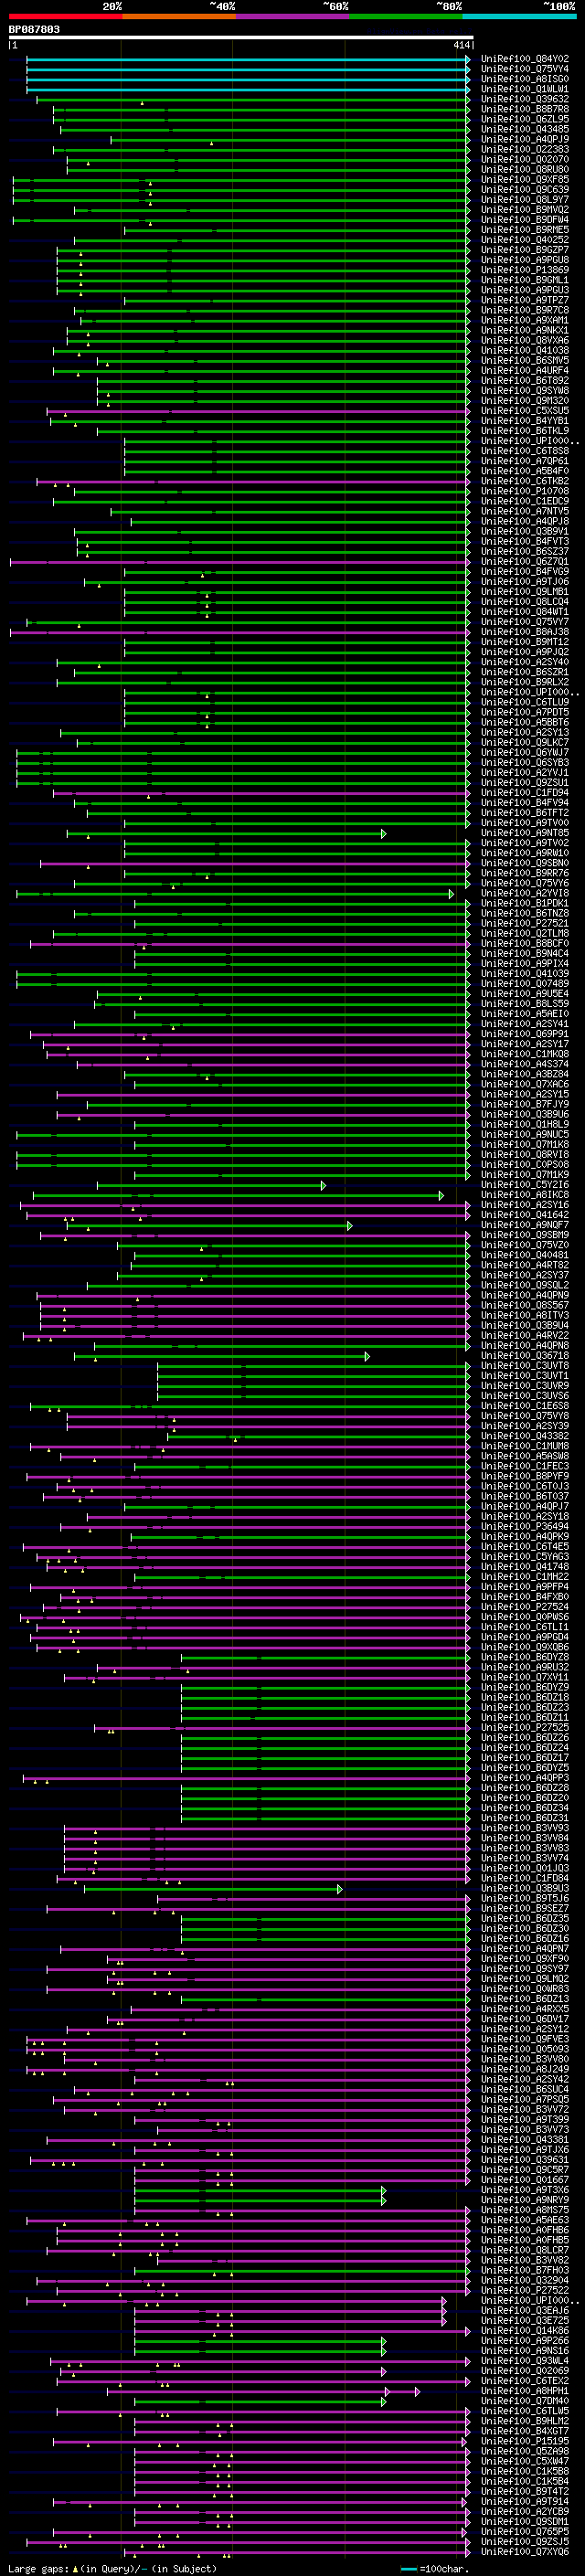Image resolution: width=585 pixels, height=2576 pixels.
Task: Select the UniRef100_C3UVT8 label
Action: point(524,1366)
